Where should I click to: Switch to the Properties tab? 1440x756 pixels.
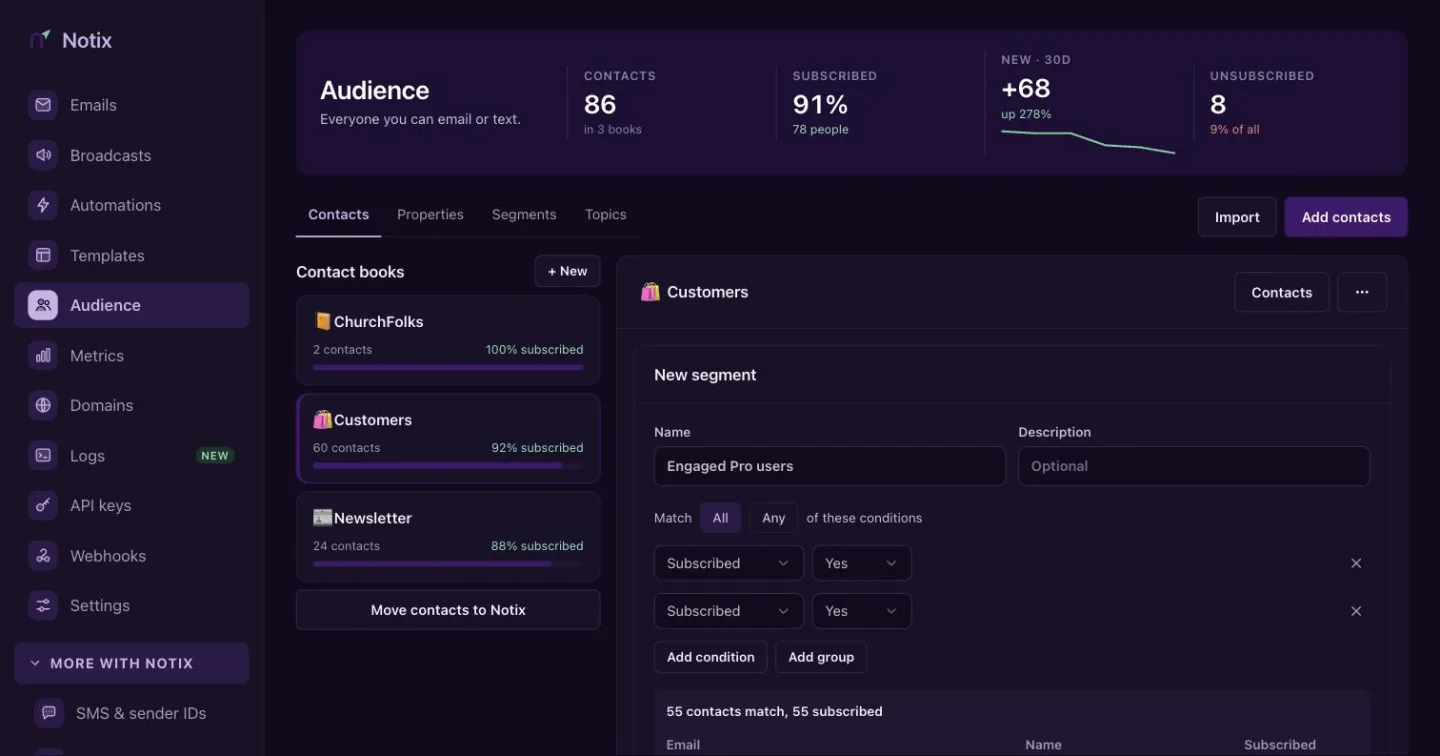pyautogui.click(x=430, y=215)
